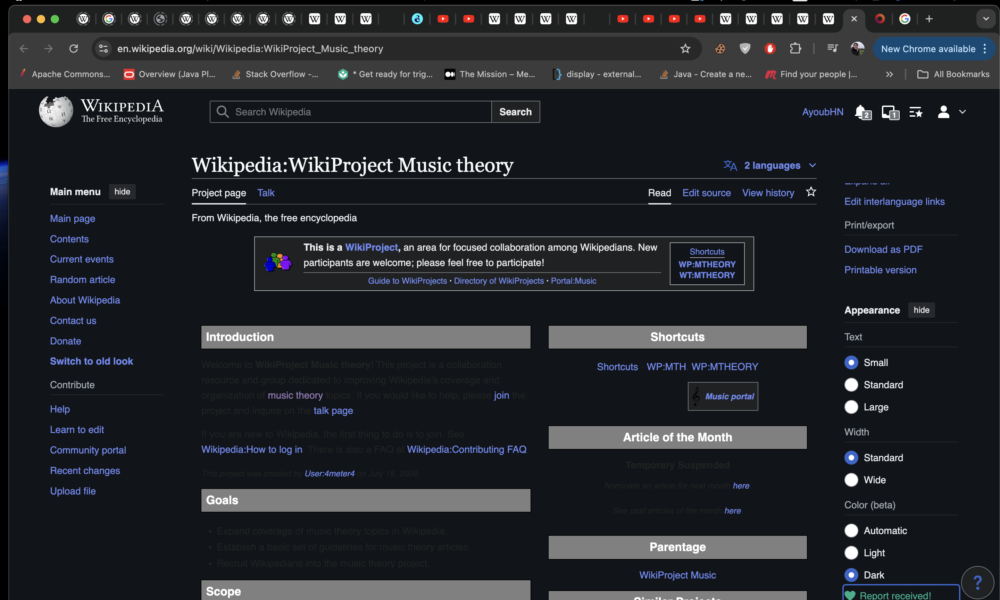Click the Wikipedia globe logo
1000x600 pixels.
[55, 111]
